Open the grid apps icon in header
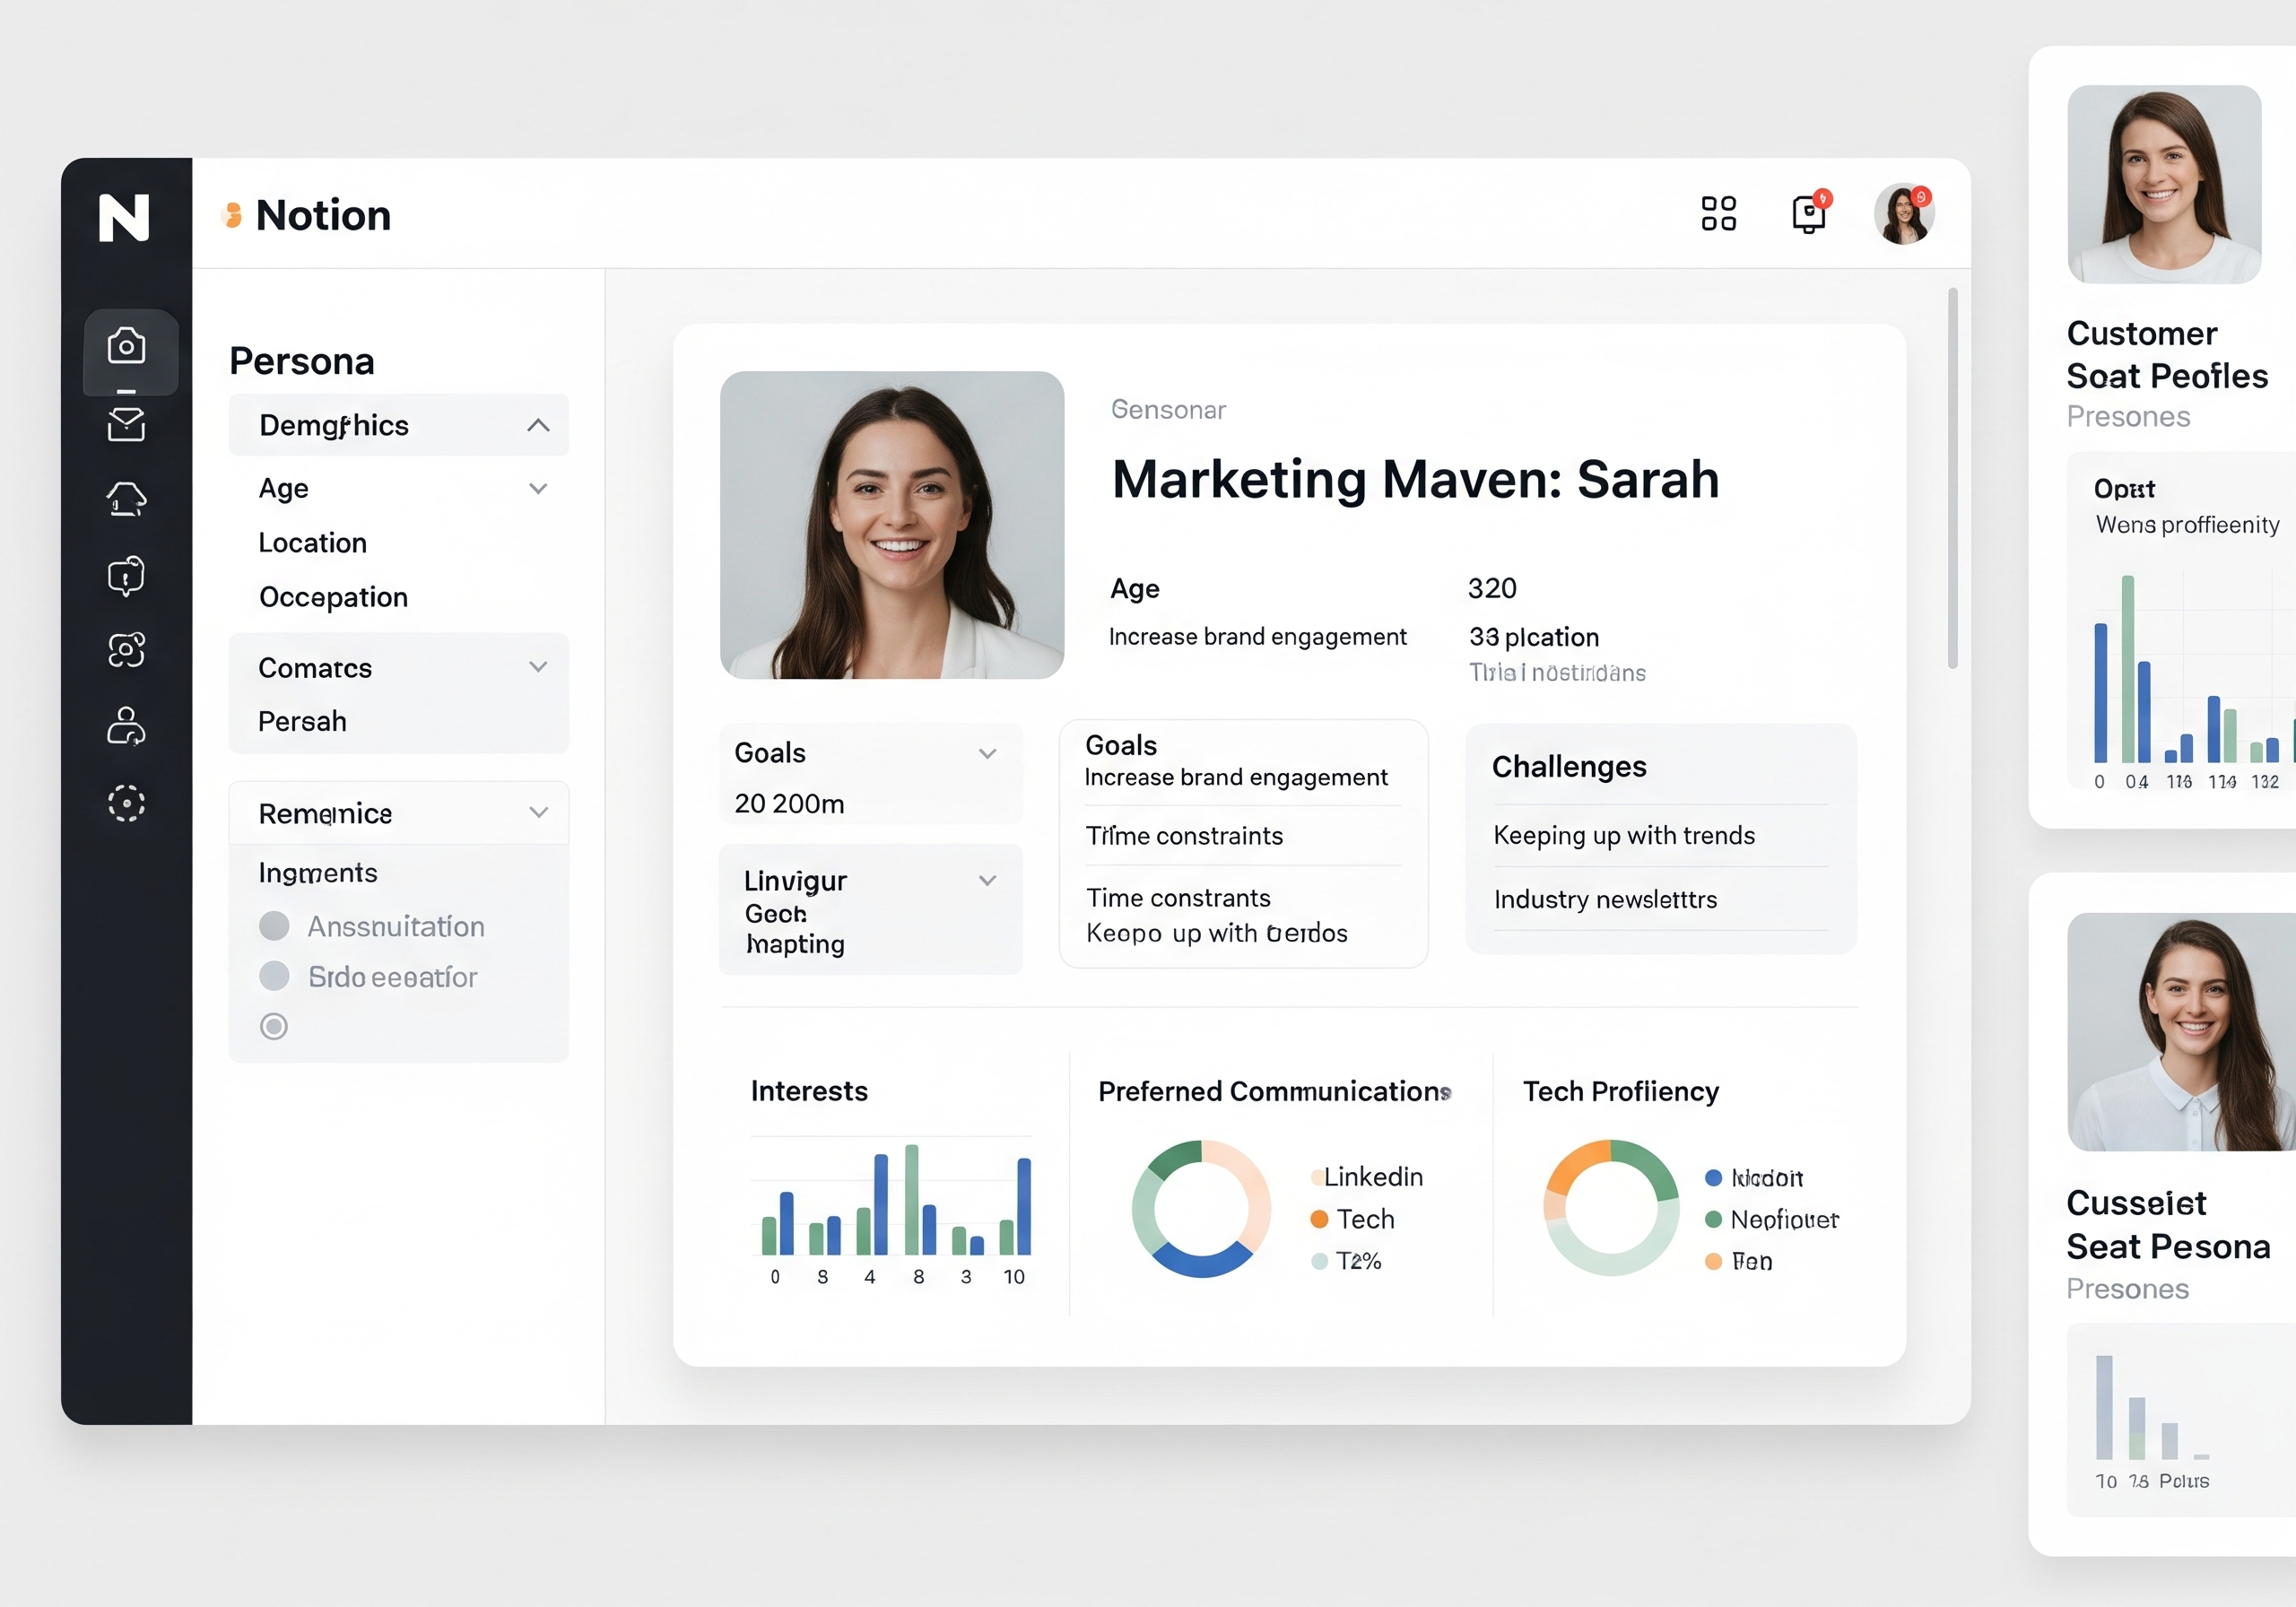 click(x=1718, y=213)
